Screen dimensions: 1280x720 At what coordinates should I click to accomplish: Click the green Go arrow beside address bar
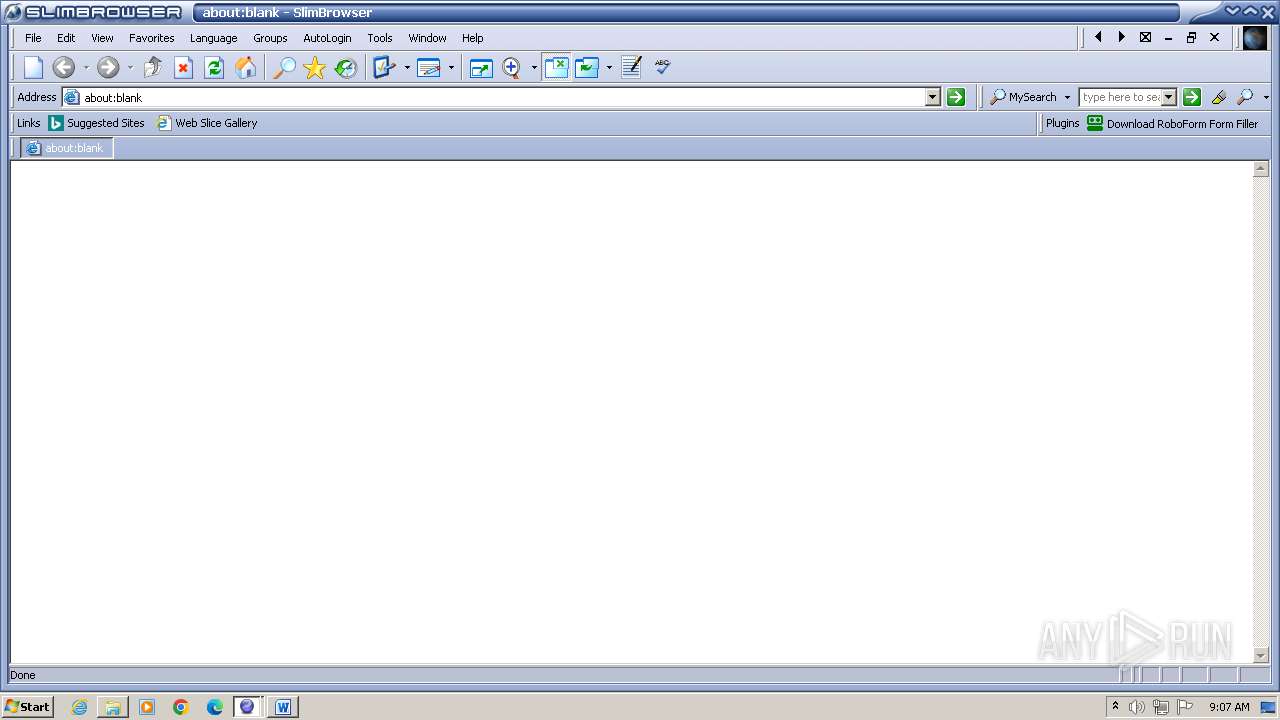[956, 97]
